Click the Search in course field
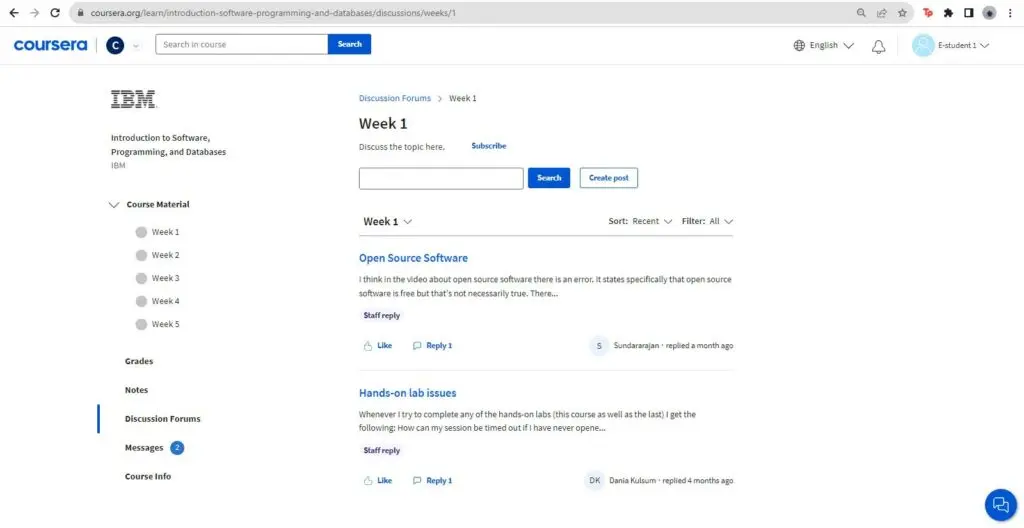The image size is (1024, 528). [242, 44]
